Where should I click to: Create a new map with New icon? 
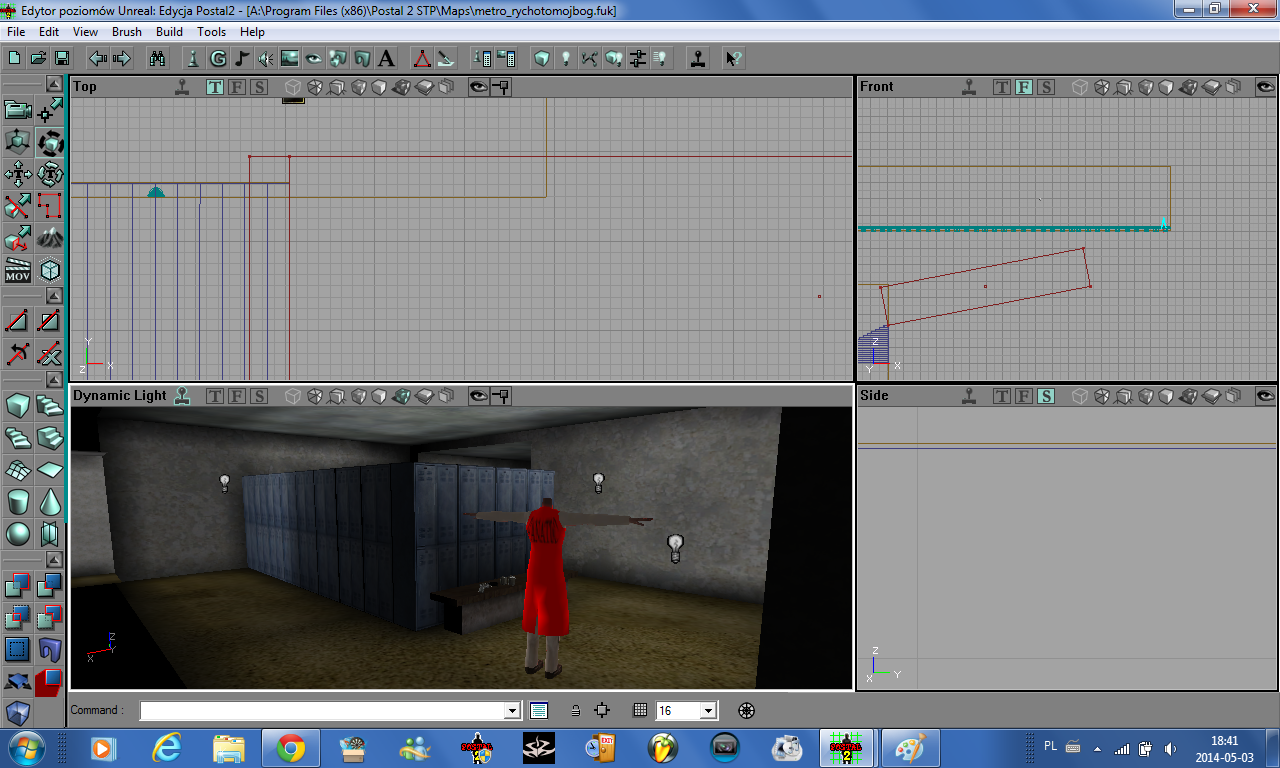pyautogui.click(x=16, y=58)
